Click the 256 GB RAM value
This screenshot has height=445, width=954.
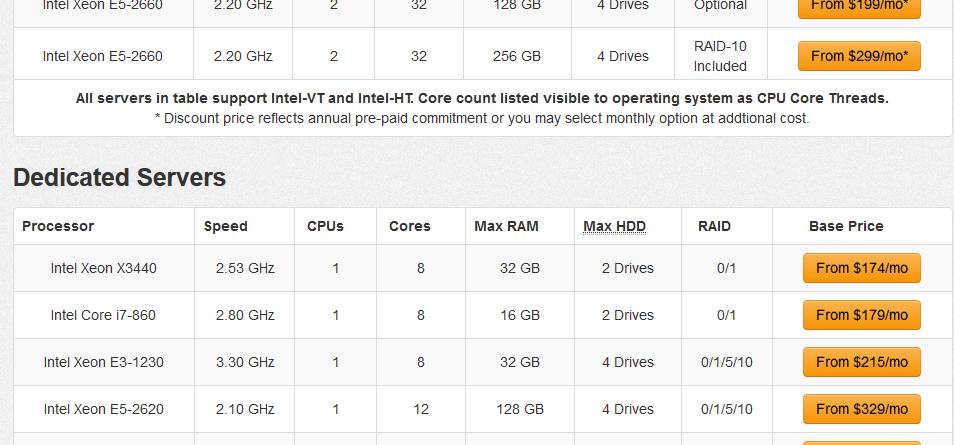(517, 56)
